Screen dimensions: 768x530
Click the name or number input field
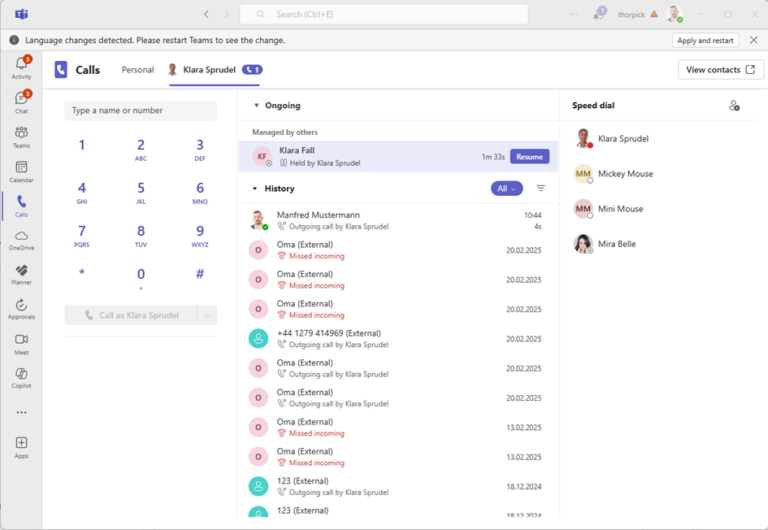pos(140,110)
